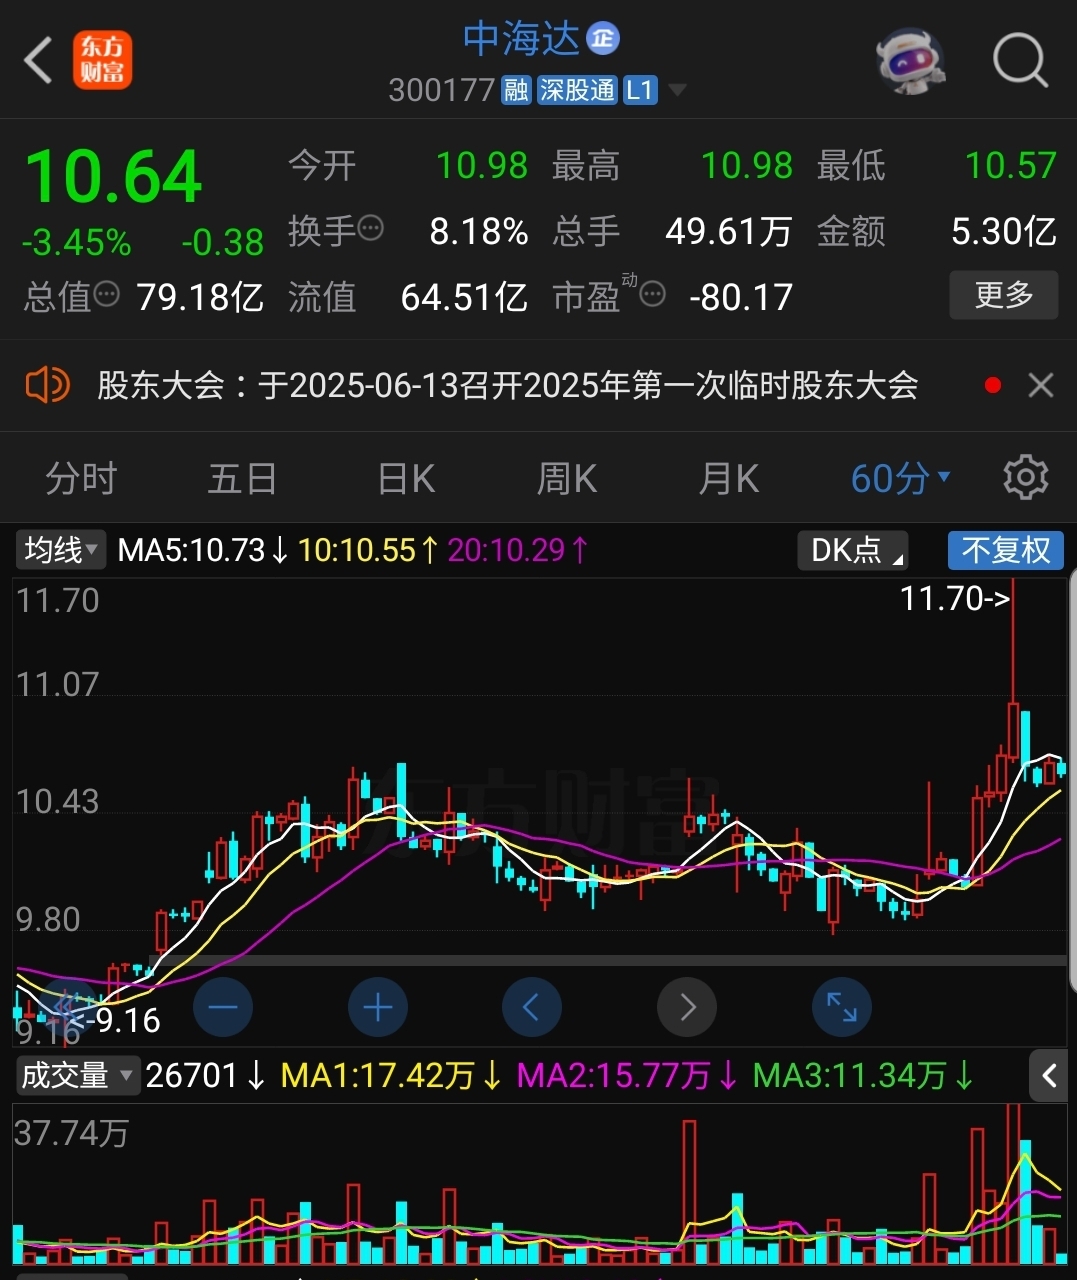Tap the 市盈 value -80.17

741,297
